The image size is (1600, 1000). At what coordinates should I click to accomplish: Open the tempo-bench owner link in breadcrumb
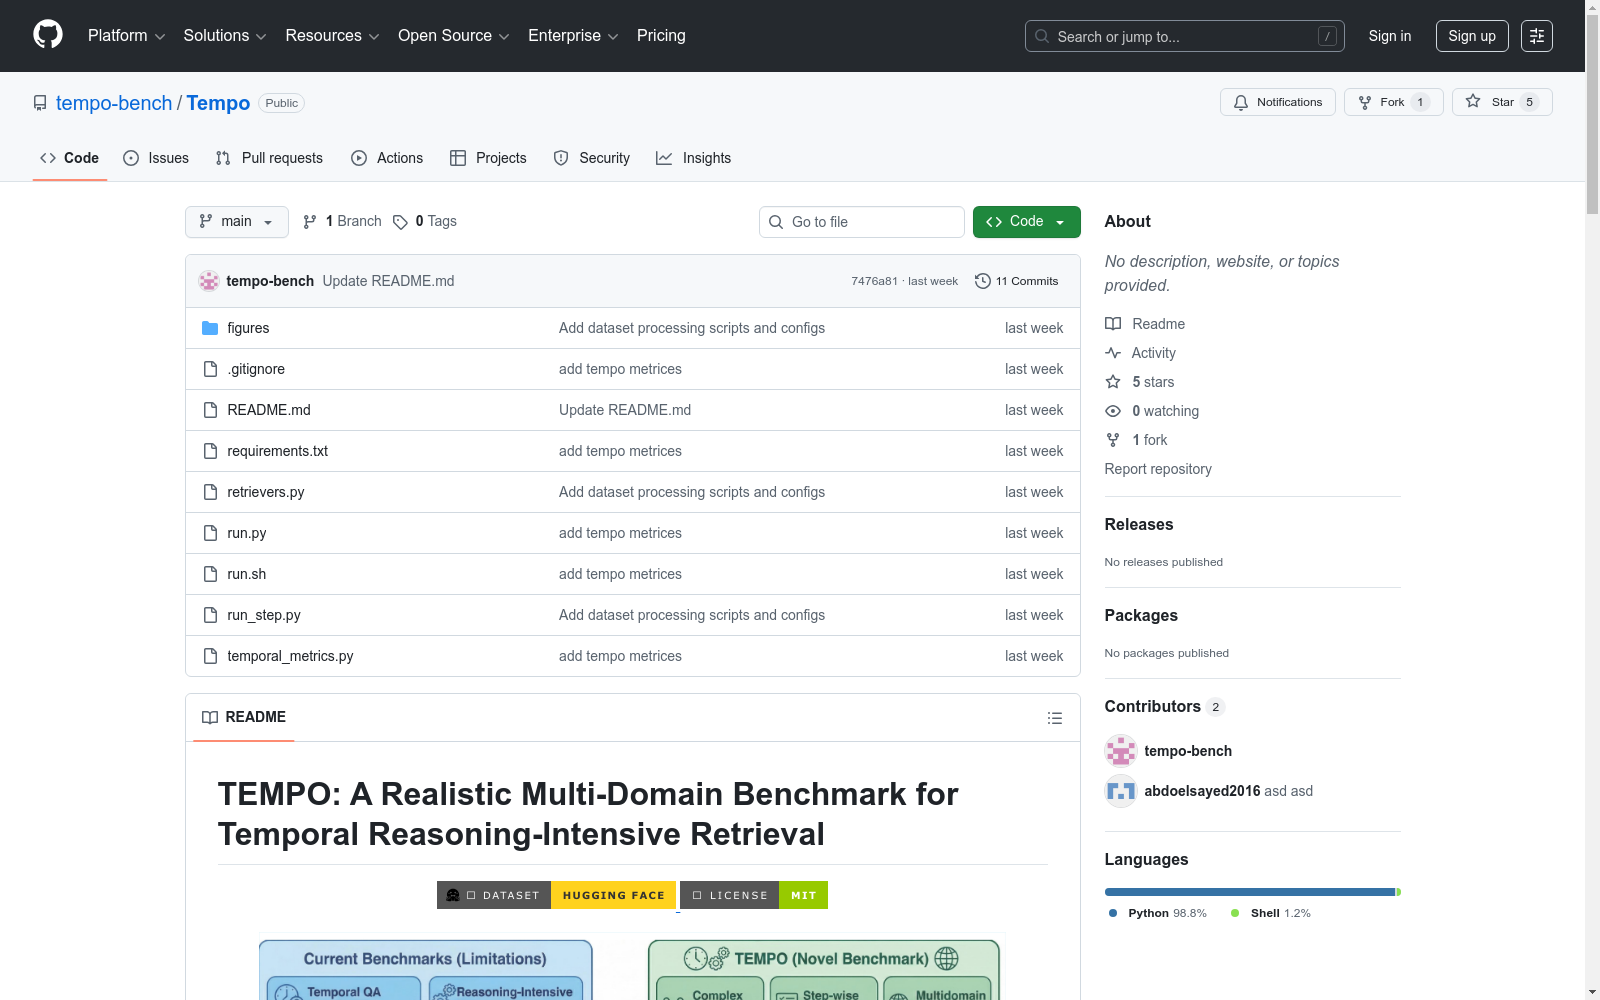tap(114, 103)
